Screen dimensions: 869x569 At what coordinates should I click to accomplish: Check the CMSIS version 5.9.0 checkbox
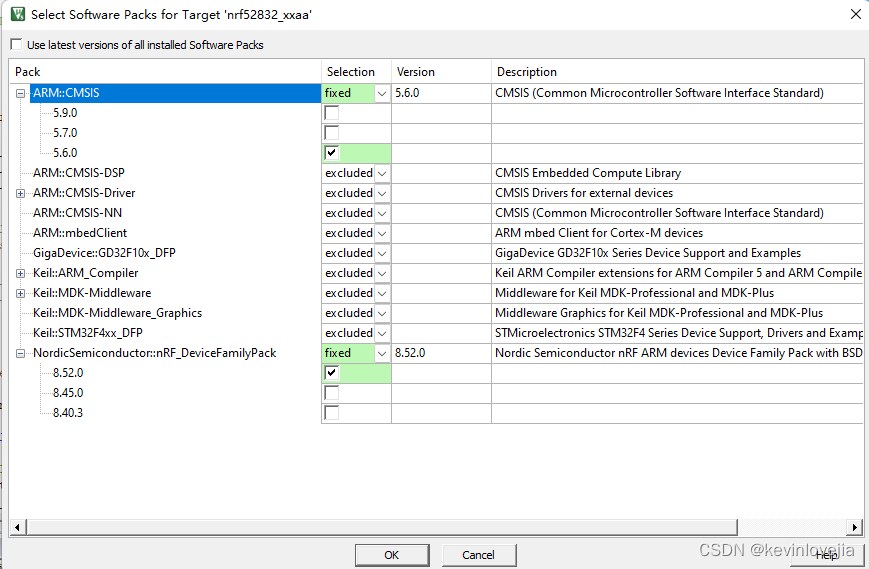pyautogui.click(x=331, y=113)
